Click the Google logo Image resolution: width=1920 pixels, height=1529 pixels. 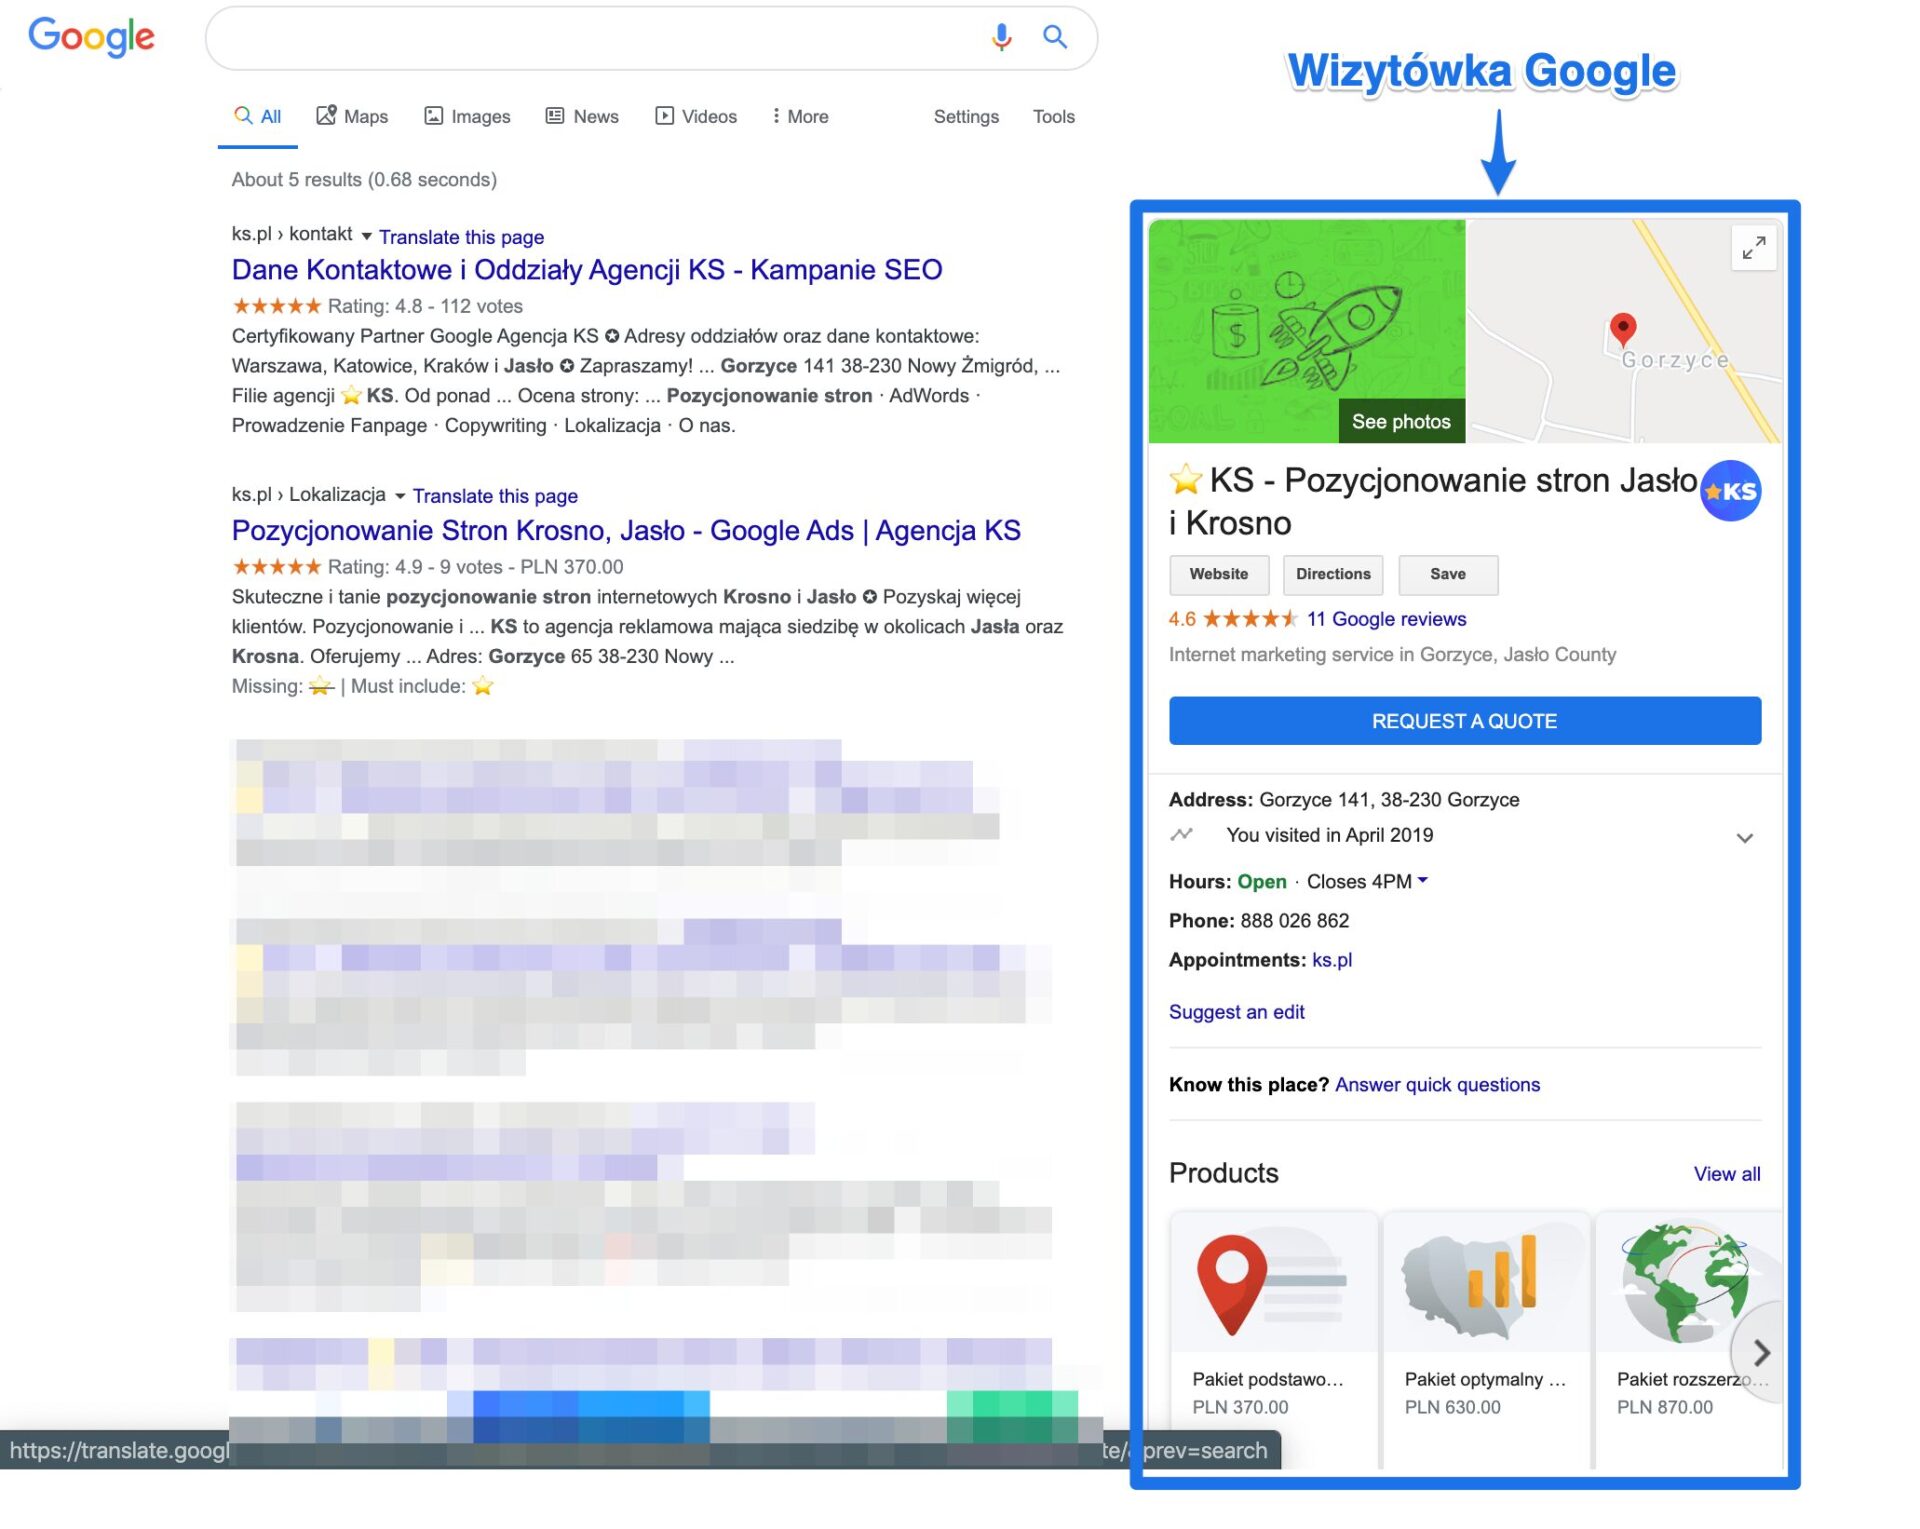tap(91, 37)
